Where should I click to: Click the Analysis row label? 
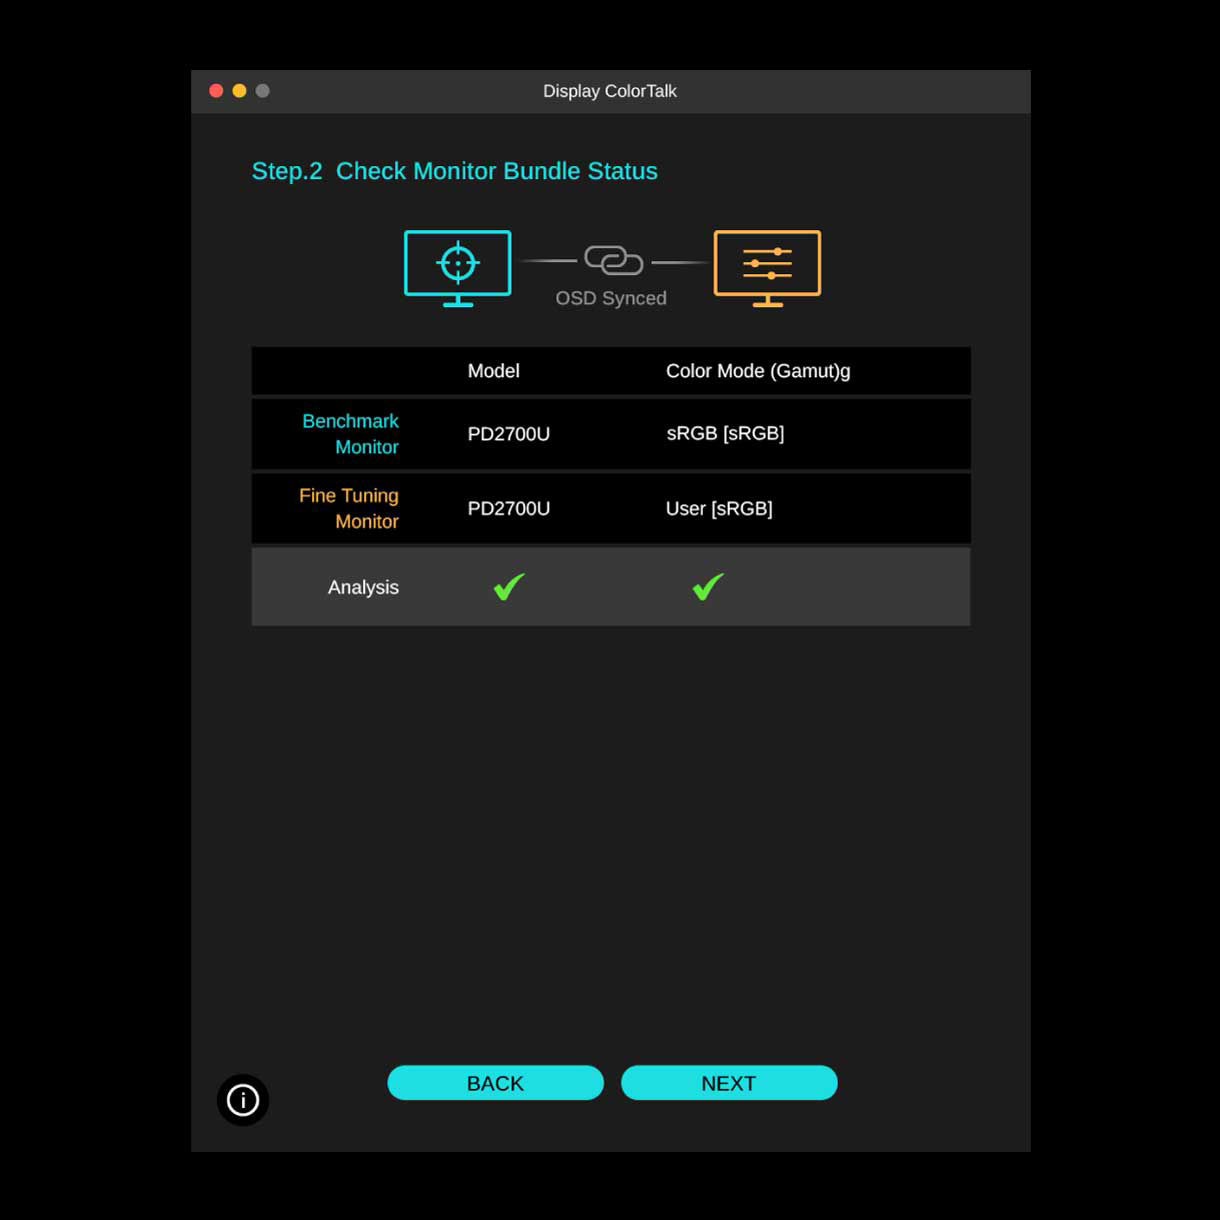point(363,587)
